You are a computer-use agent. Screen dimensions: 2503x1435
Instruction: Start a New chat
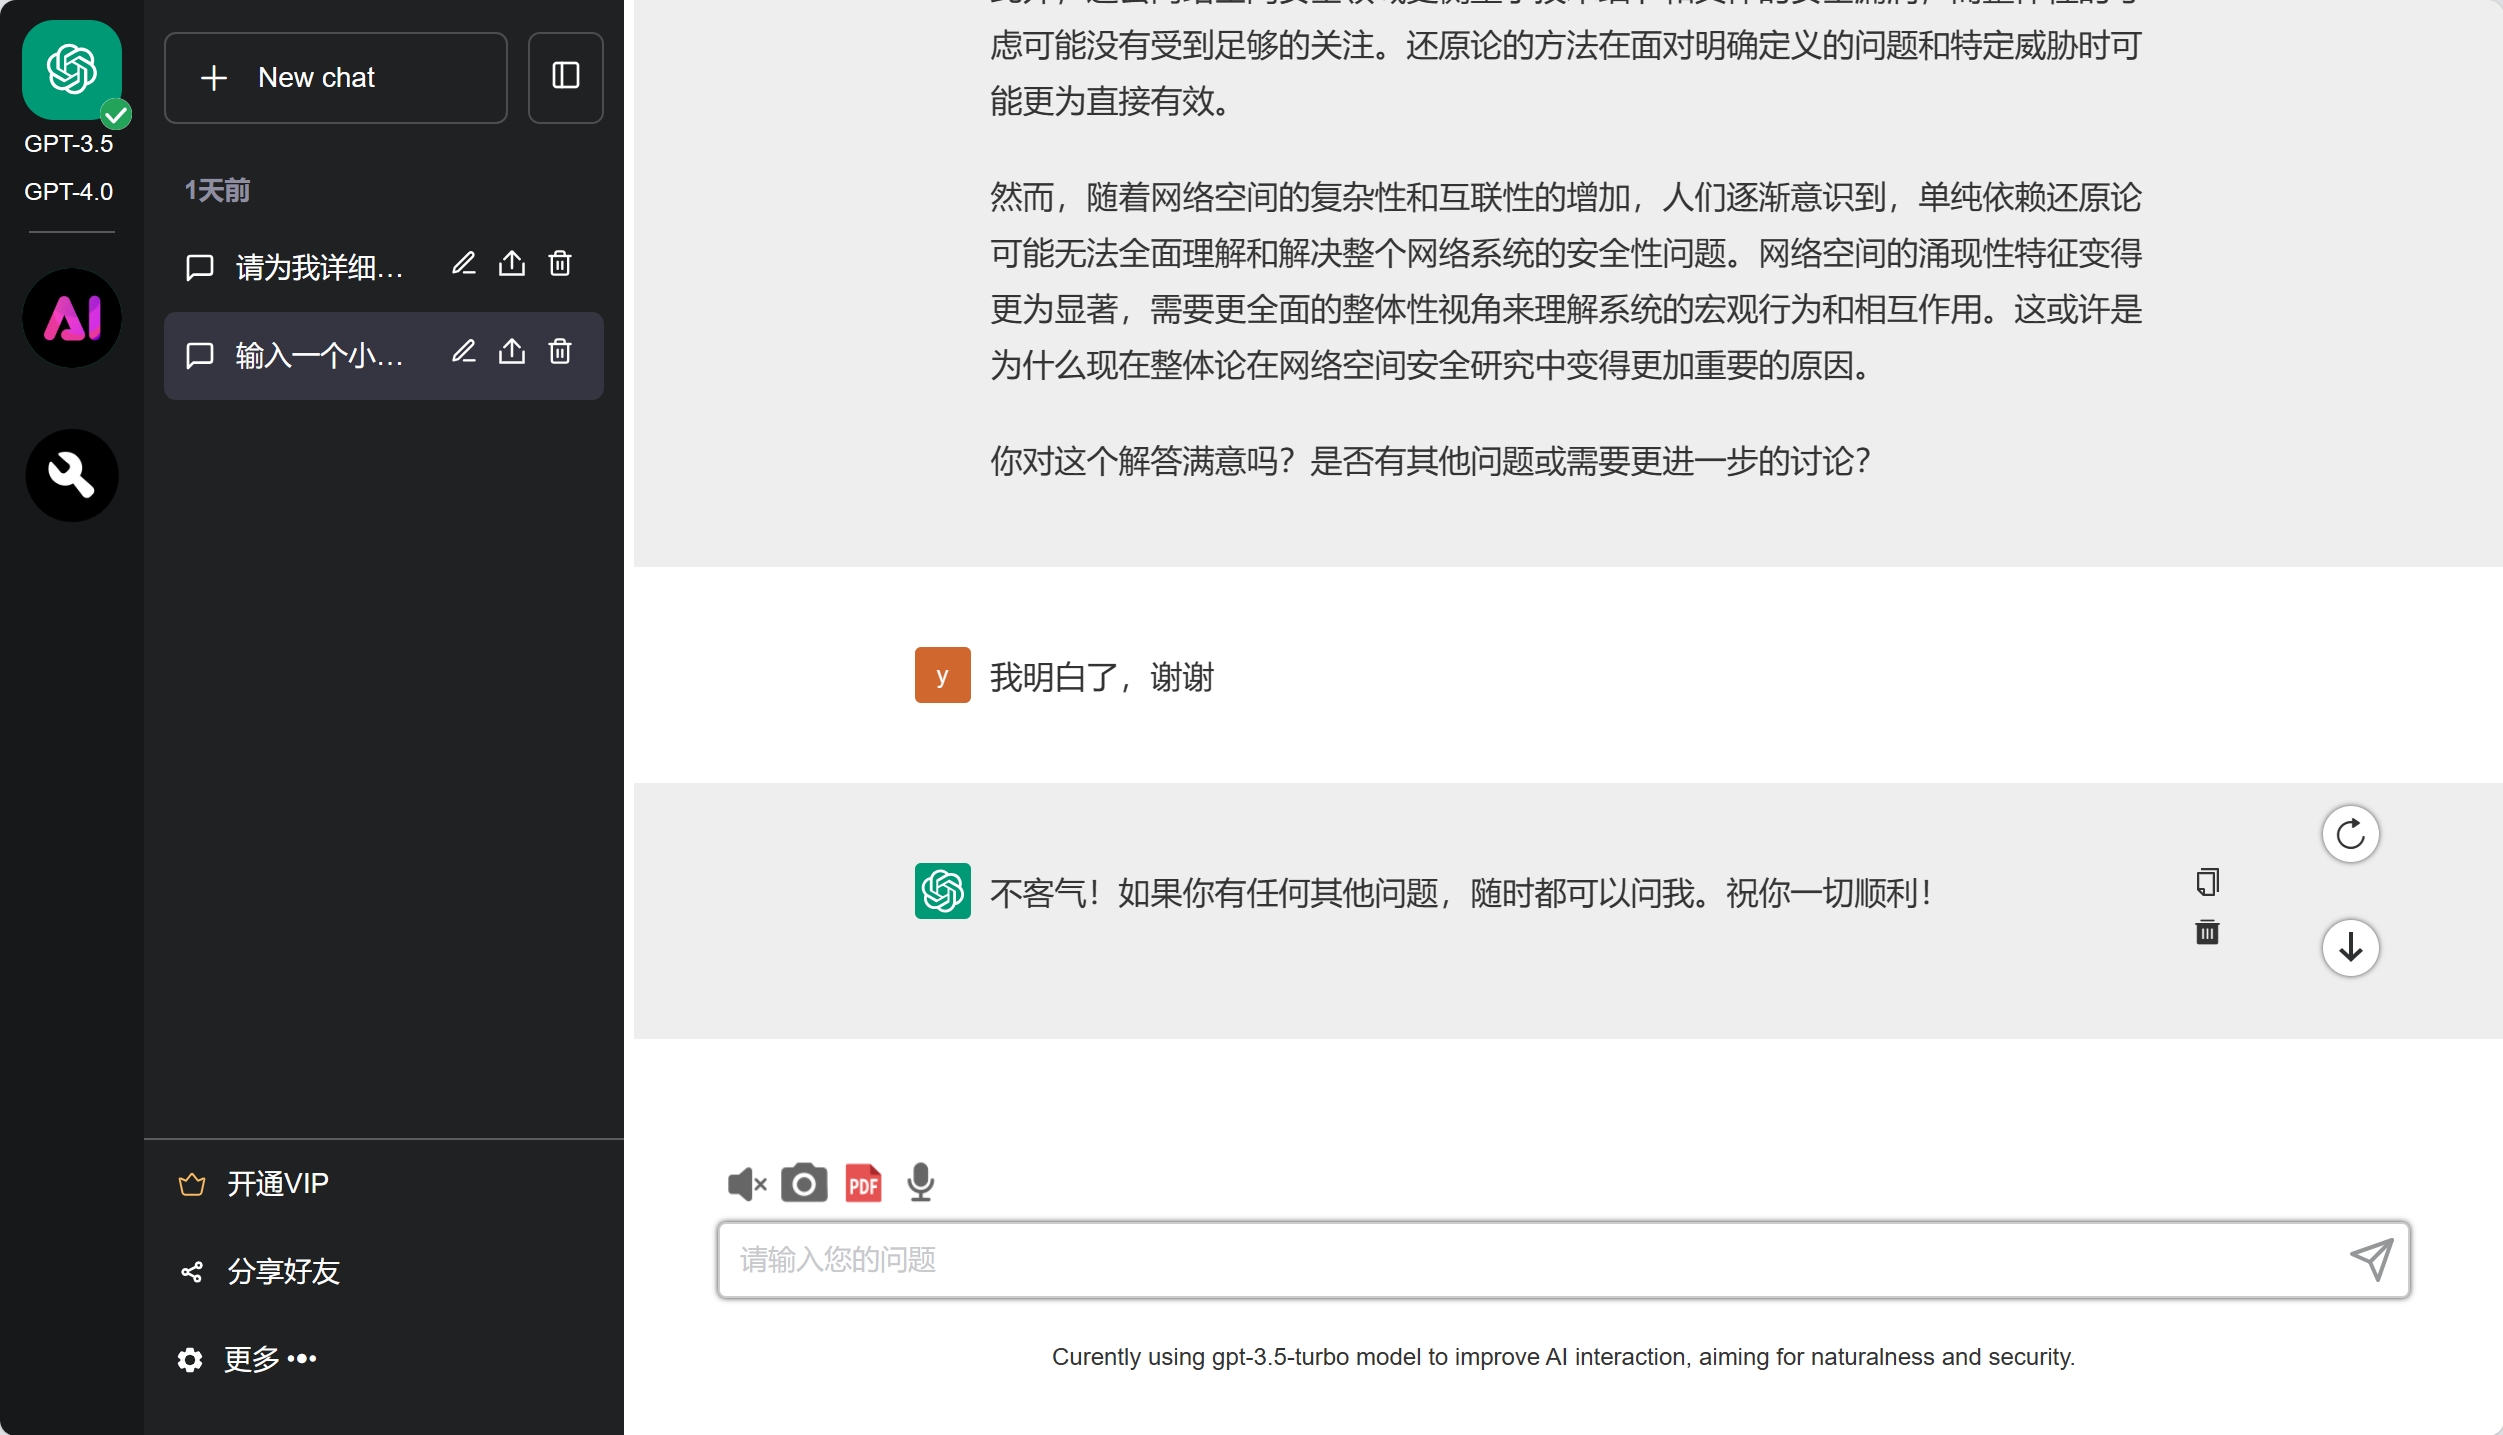[x=335, y=78]
